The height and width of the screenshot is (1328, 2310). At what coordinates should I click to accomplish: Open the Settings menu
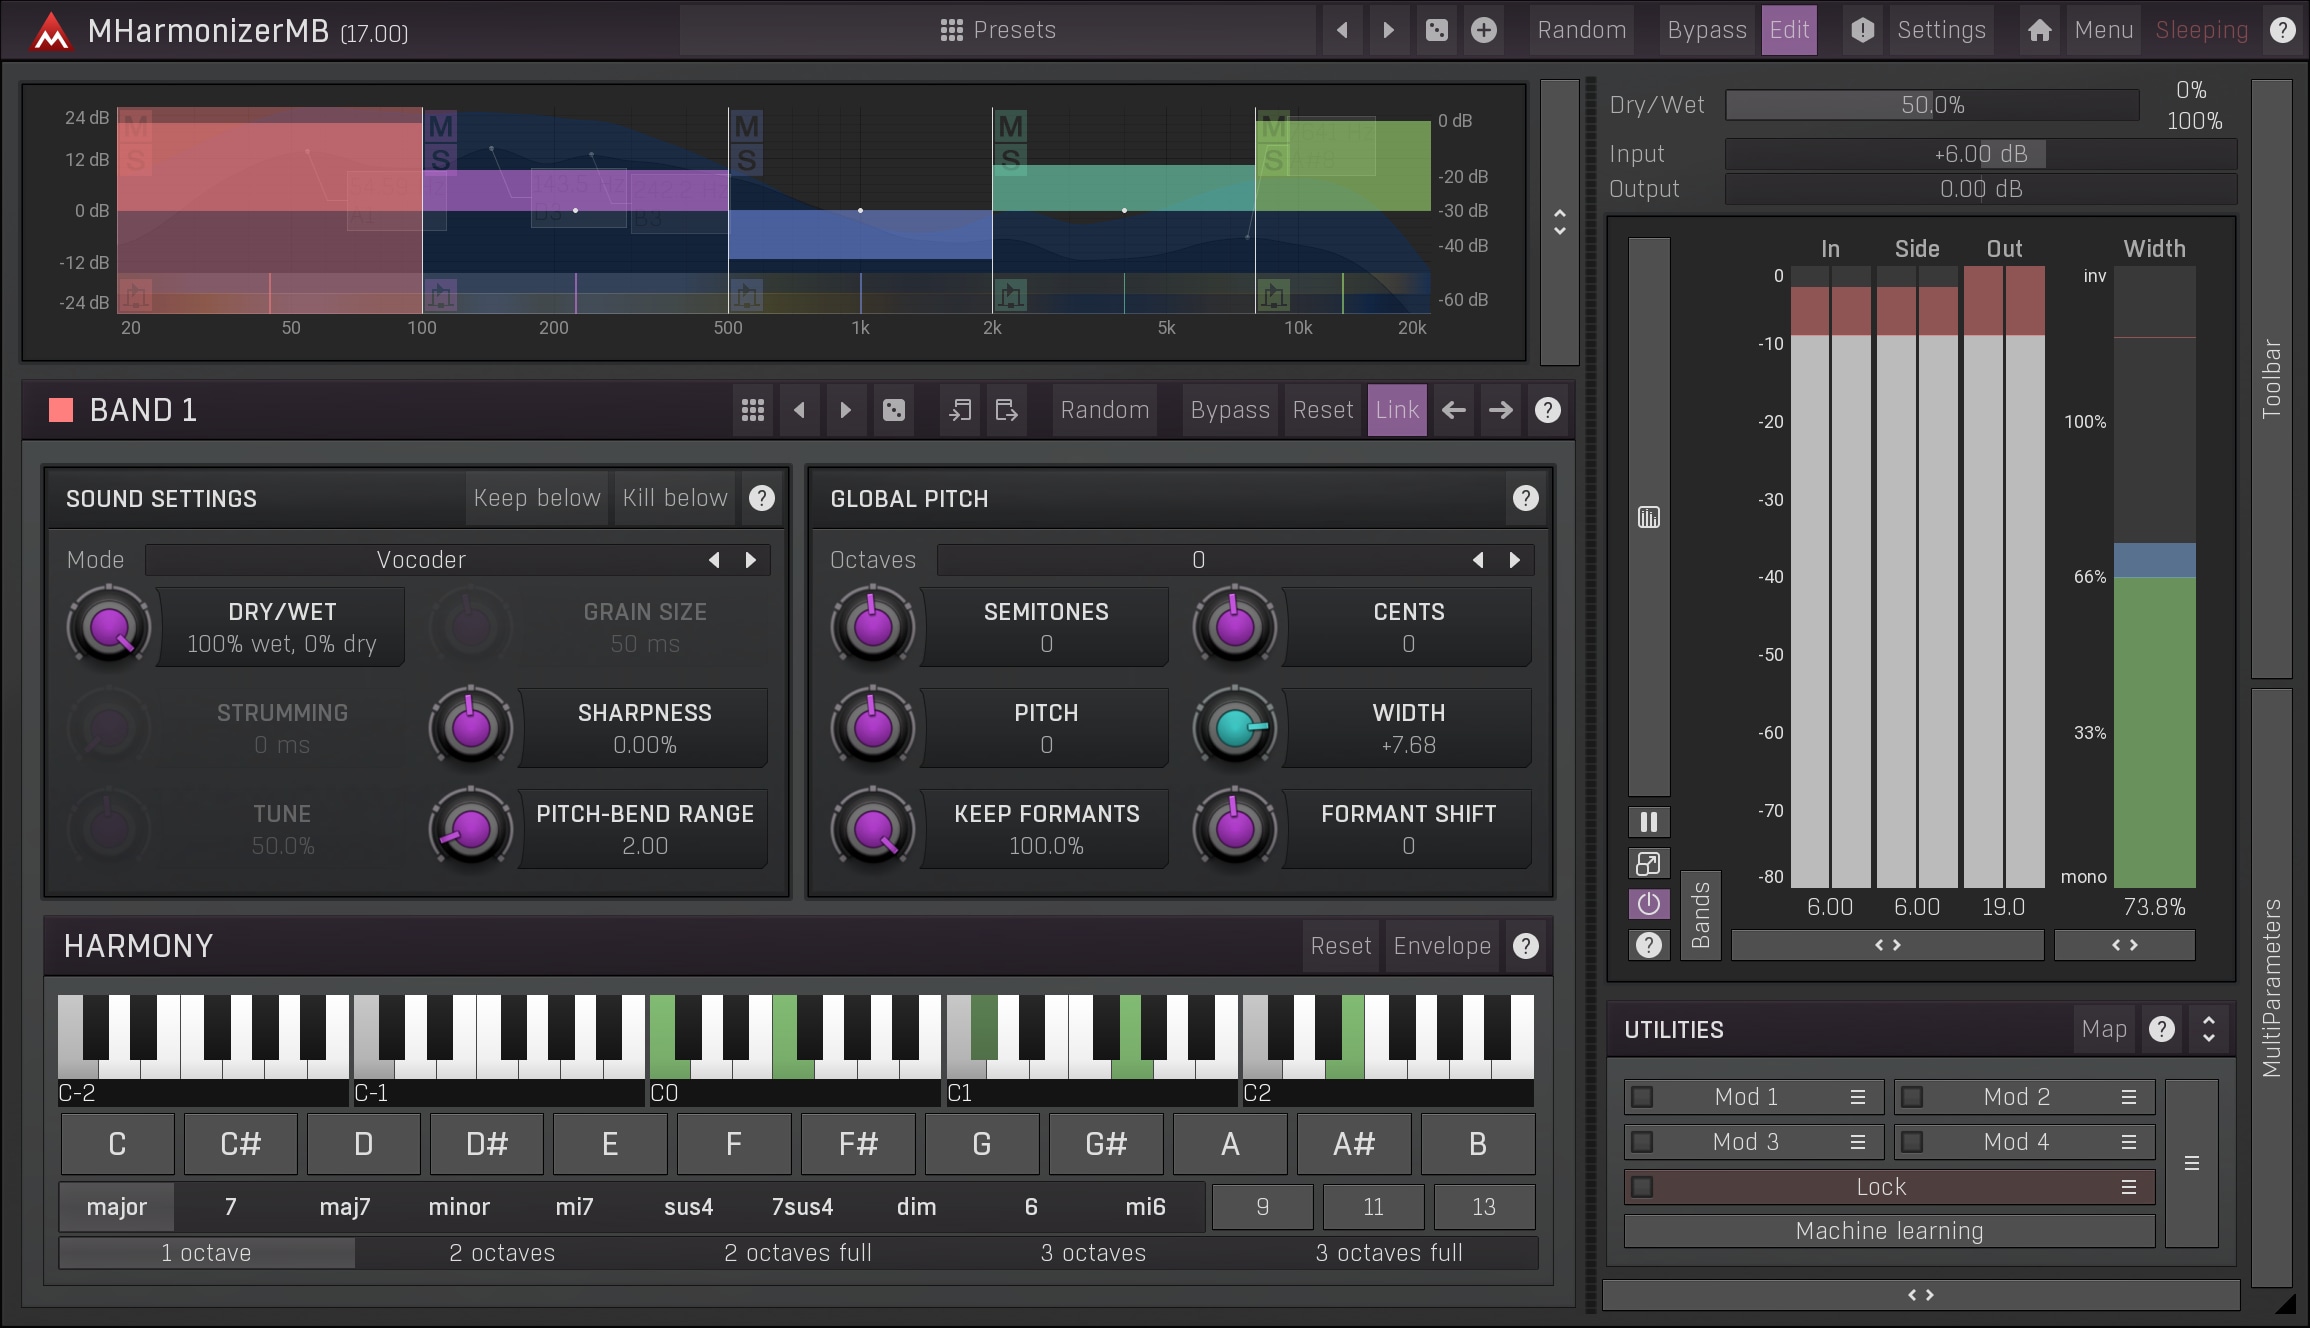1940,30
